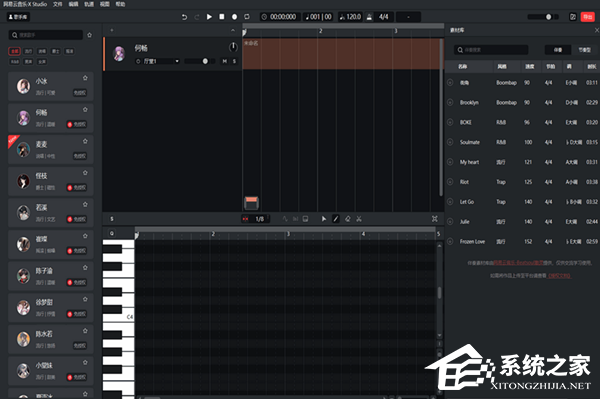Toggle the metronome icon beside the tempo
The width and height of the screenshot is (600, 399).
click(x=369, y=17)
